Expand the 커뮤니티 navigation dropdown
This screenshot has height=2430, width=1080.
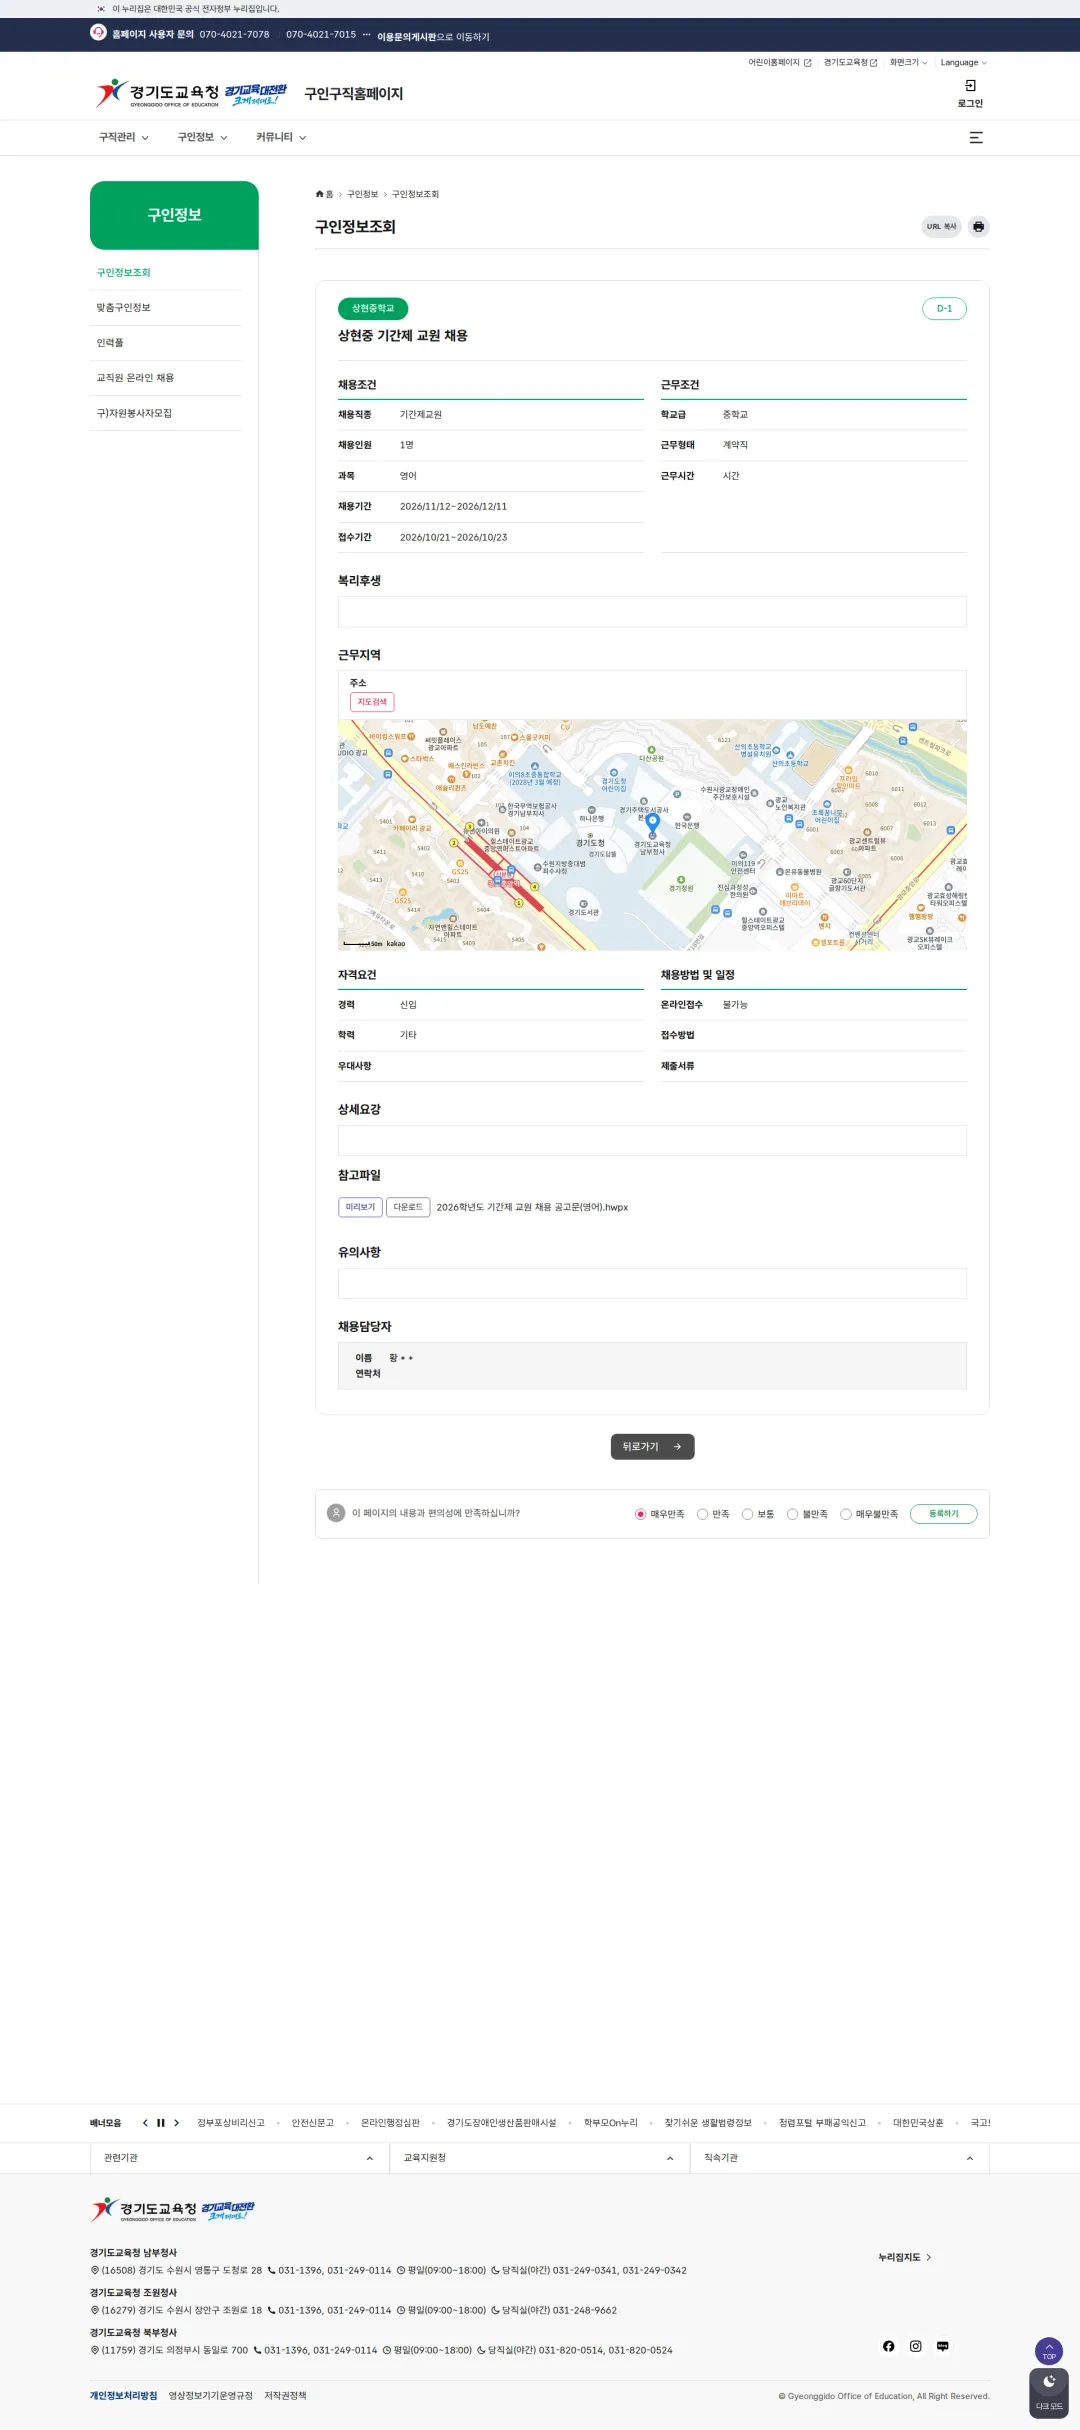tap(281, 138)
